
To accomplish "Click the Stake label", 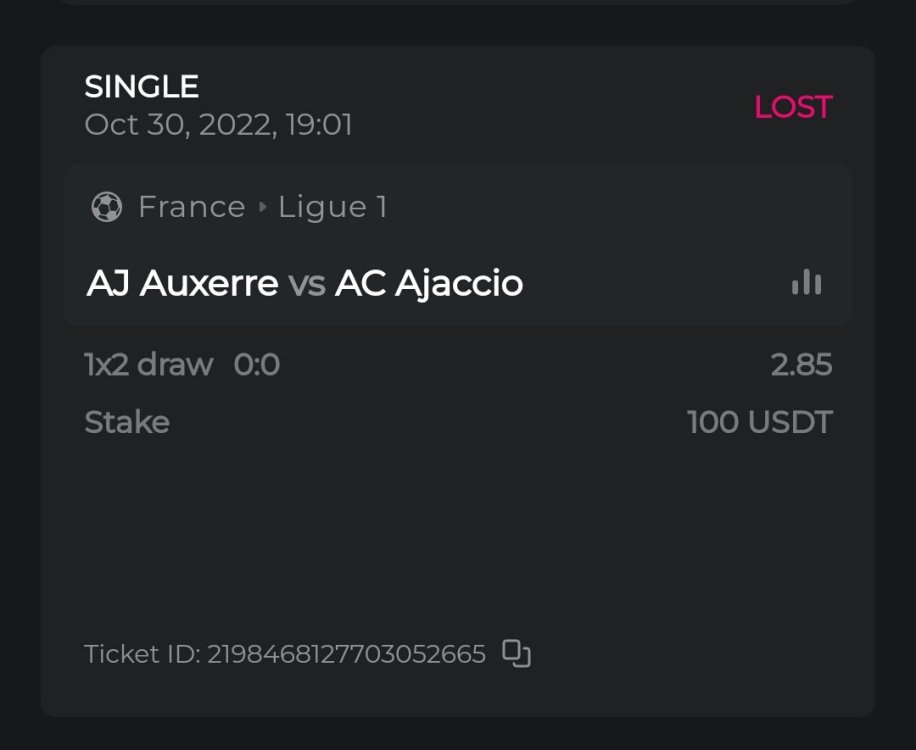I will 127,422.
